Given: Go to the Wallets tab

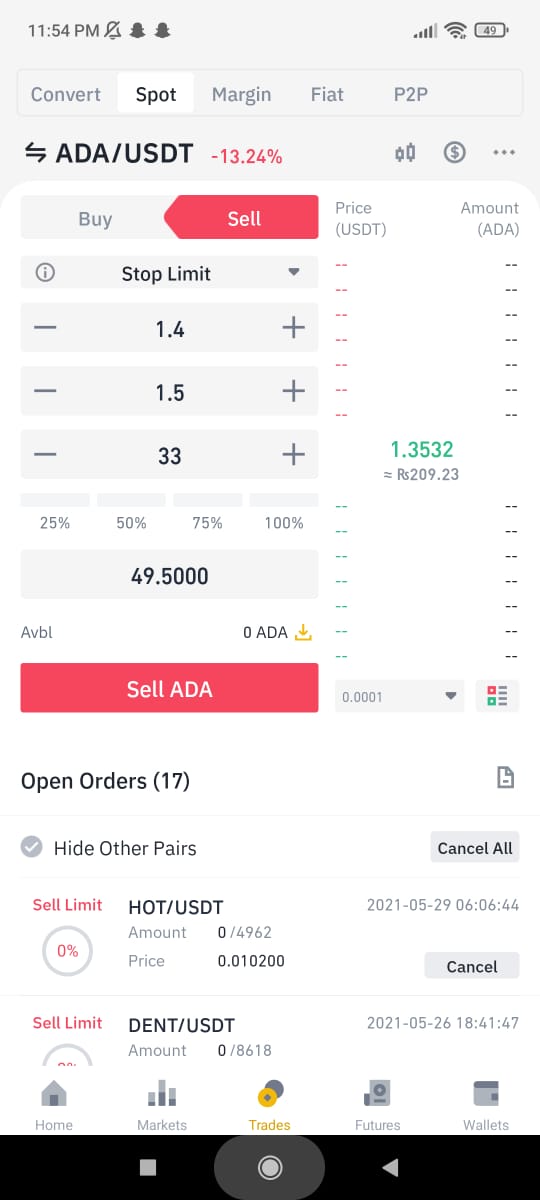Looking at the screenshot, I should click(486, 1105).
